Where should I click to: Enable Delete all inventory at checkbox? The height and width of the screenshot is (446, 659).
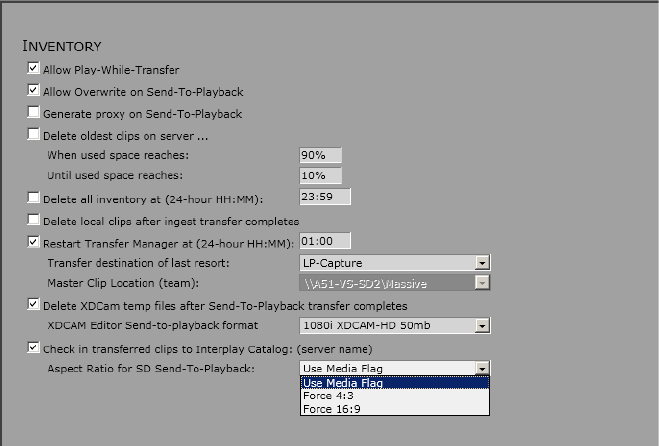(33, 198)
